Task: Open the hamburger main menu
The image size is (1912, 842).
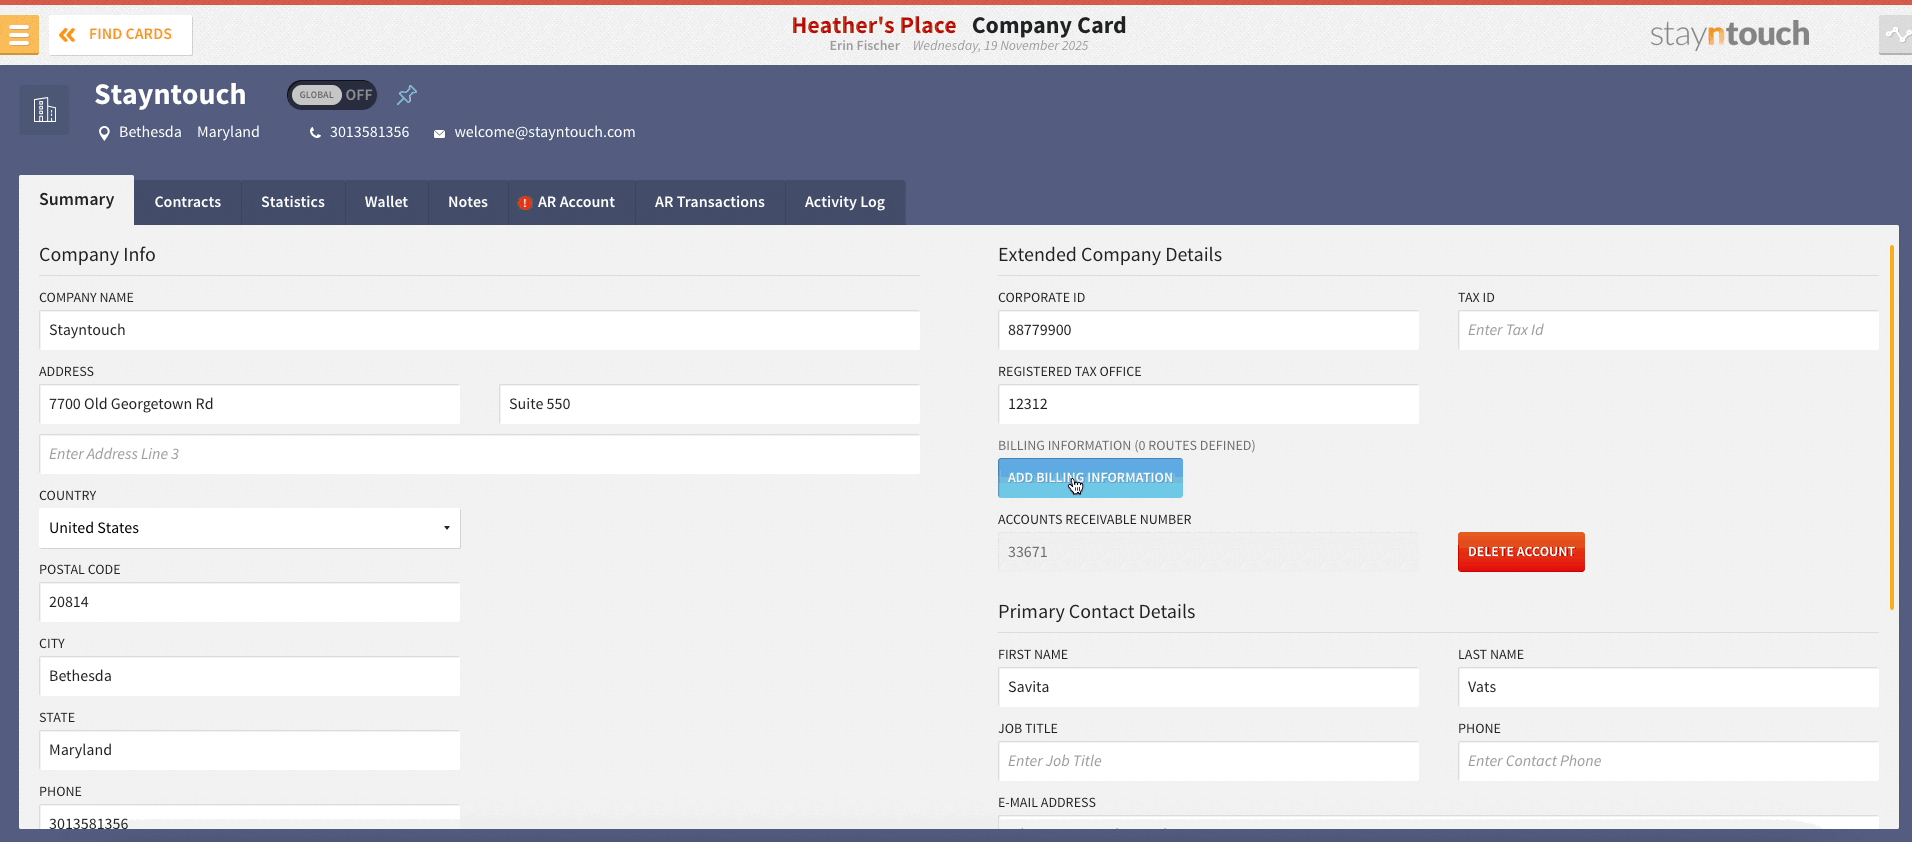Action: pos(19,35)
